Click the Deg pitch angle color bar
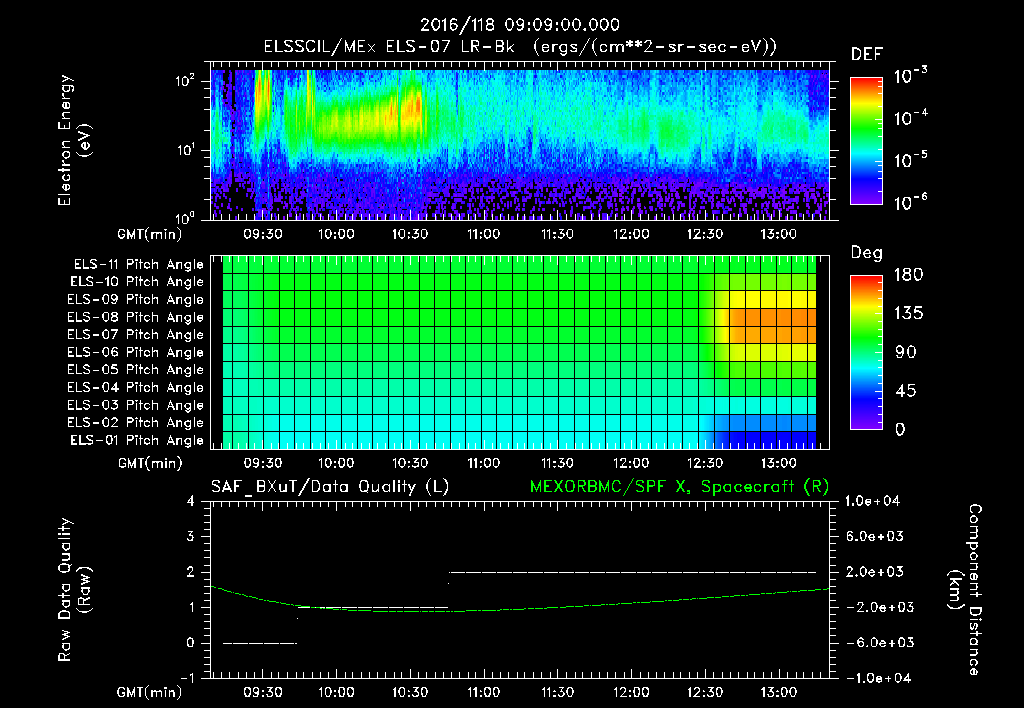Viewport: 1024px width, 708px height. 866,352
